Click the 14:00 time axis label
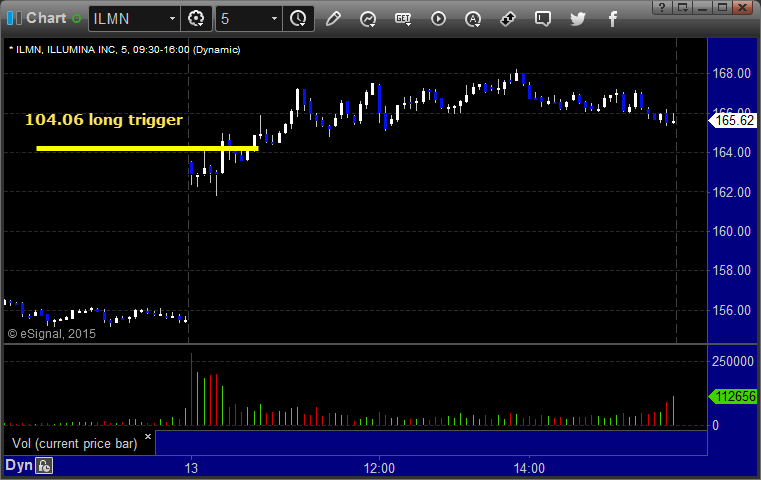The image size is (761, 480). pyautogui.click(x=529, y=468)
